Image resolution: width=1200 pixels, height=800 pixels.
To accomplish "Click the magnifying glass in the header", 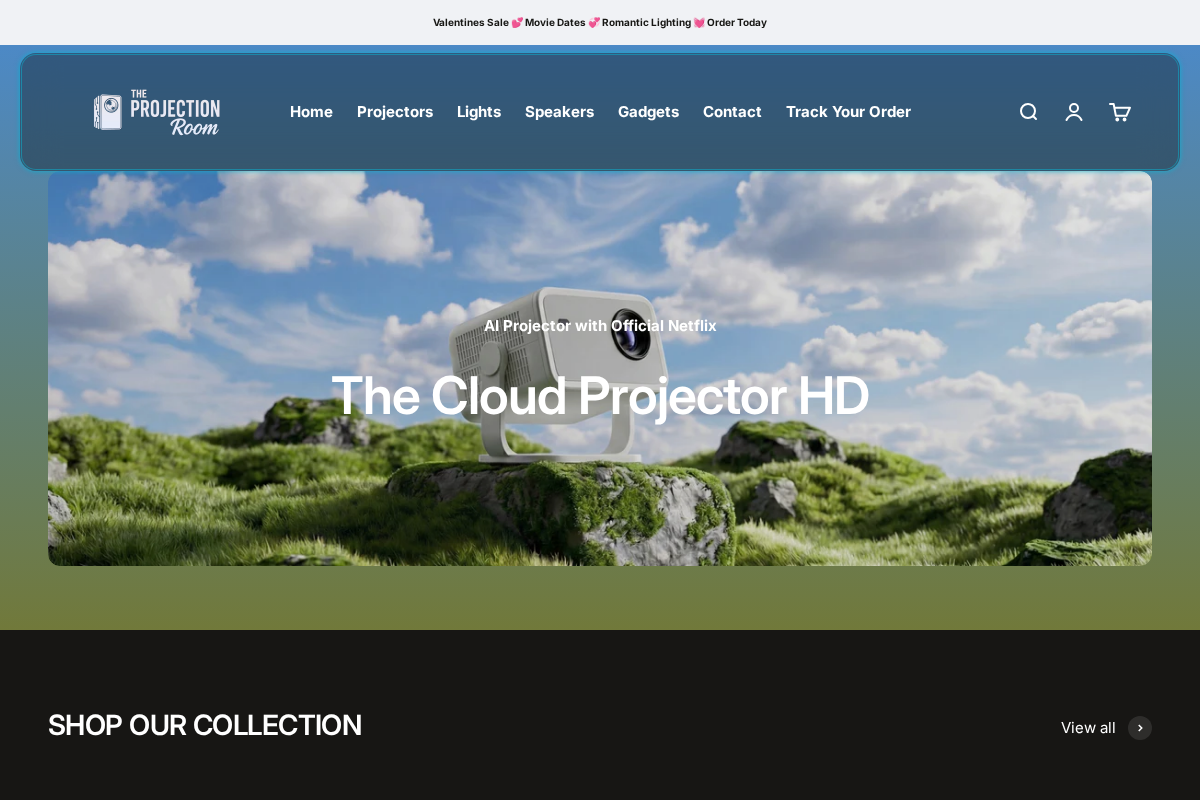I will [1028, 112].
